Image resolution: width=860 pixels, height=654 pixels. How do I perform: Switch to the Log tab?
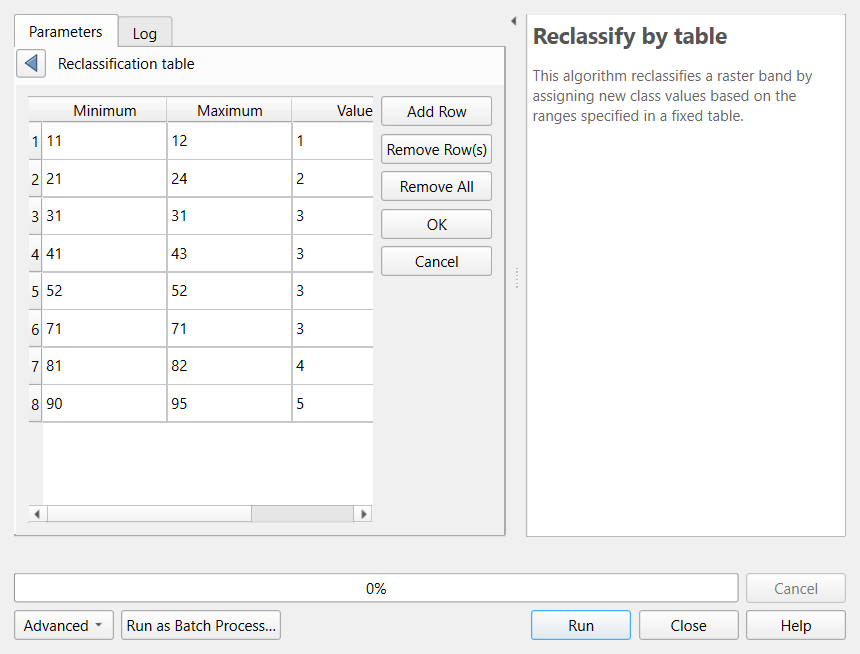(x=145, y=34)
